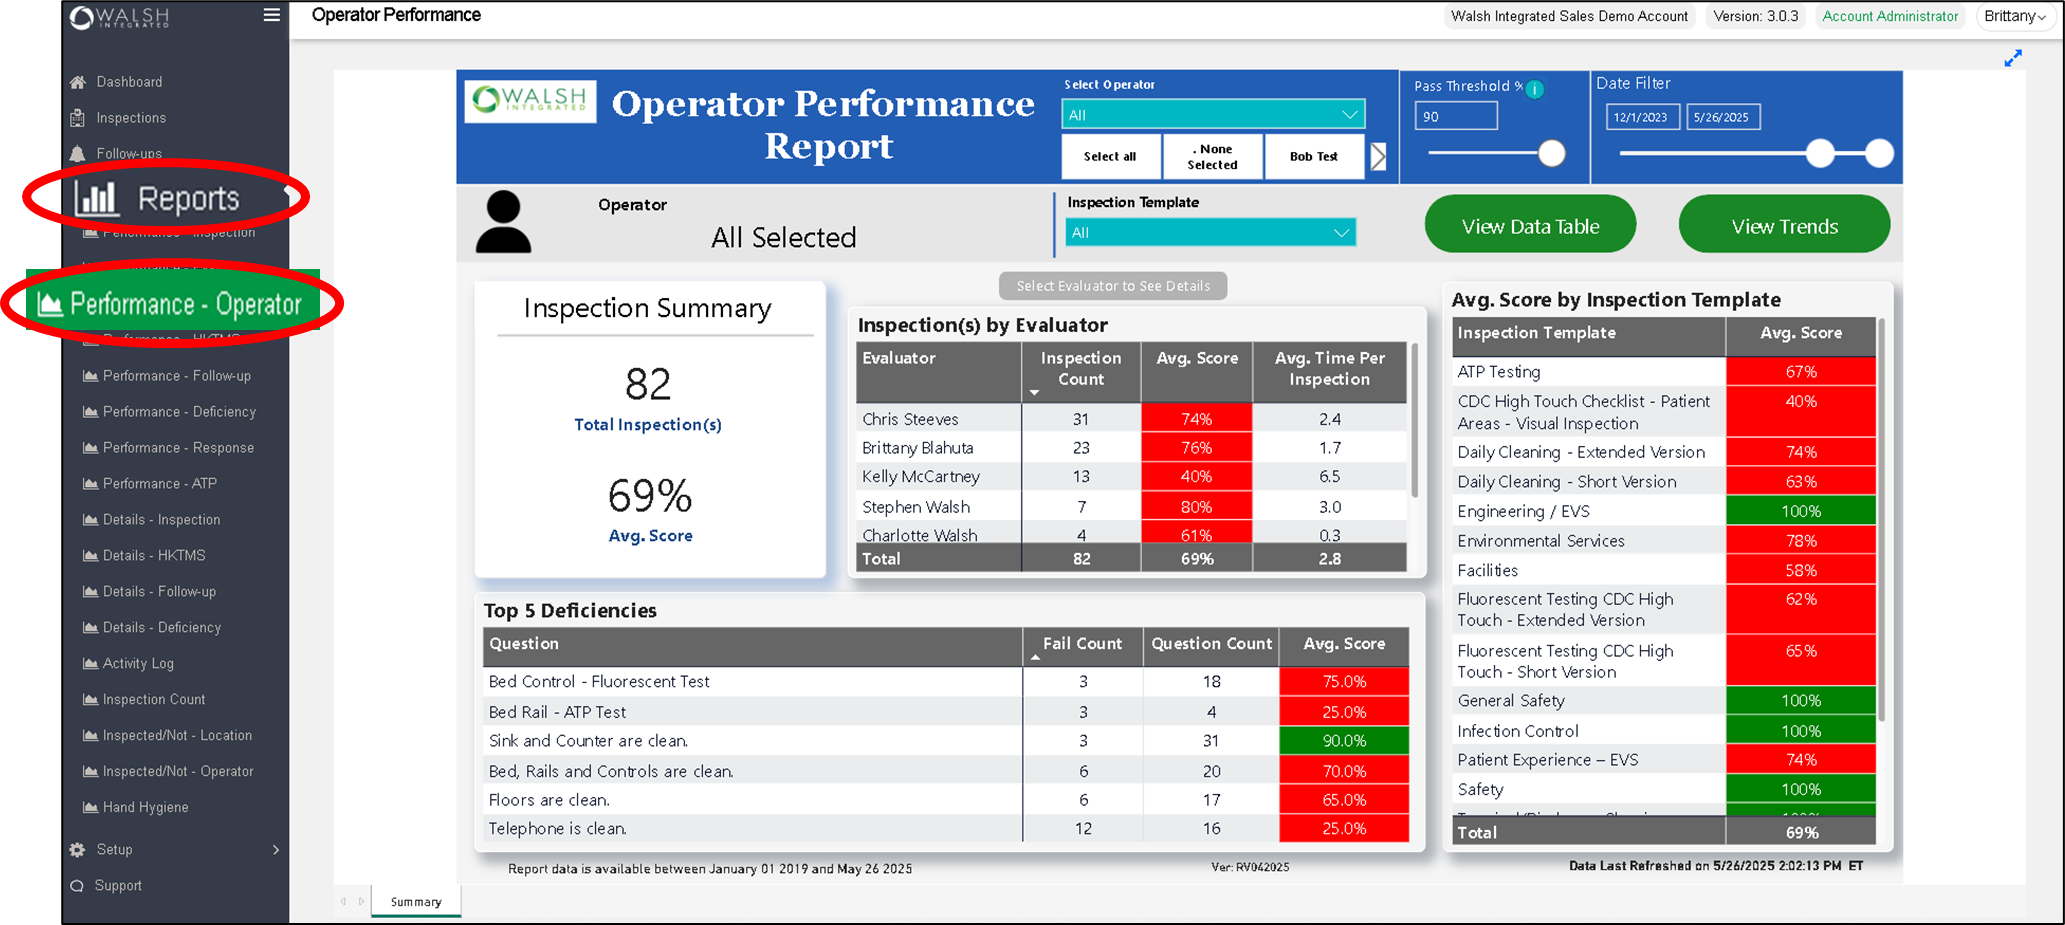2065x925 pixels.
Task: Select the None Selected operator tile
Action: pyautogui.click(x=1213, y=157)
